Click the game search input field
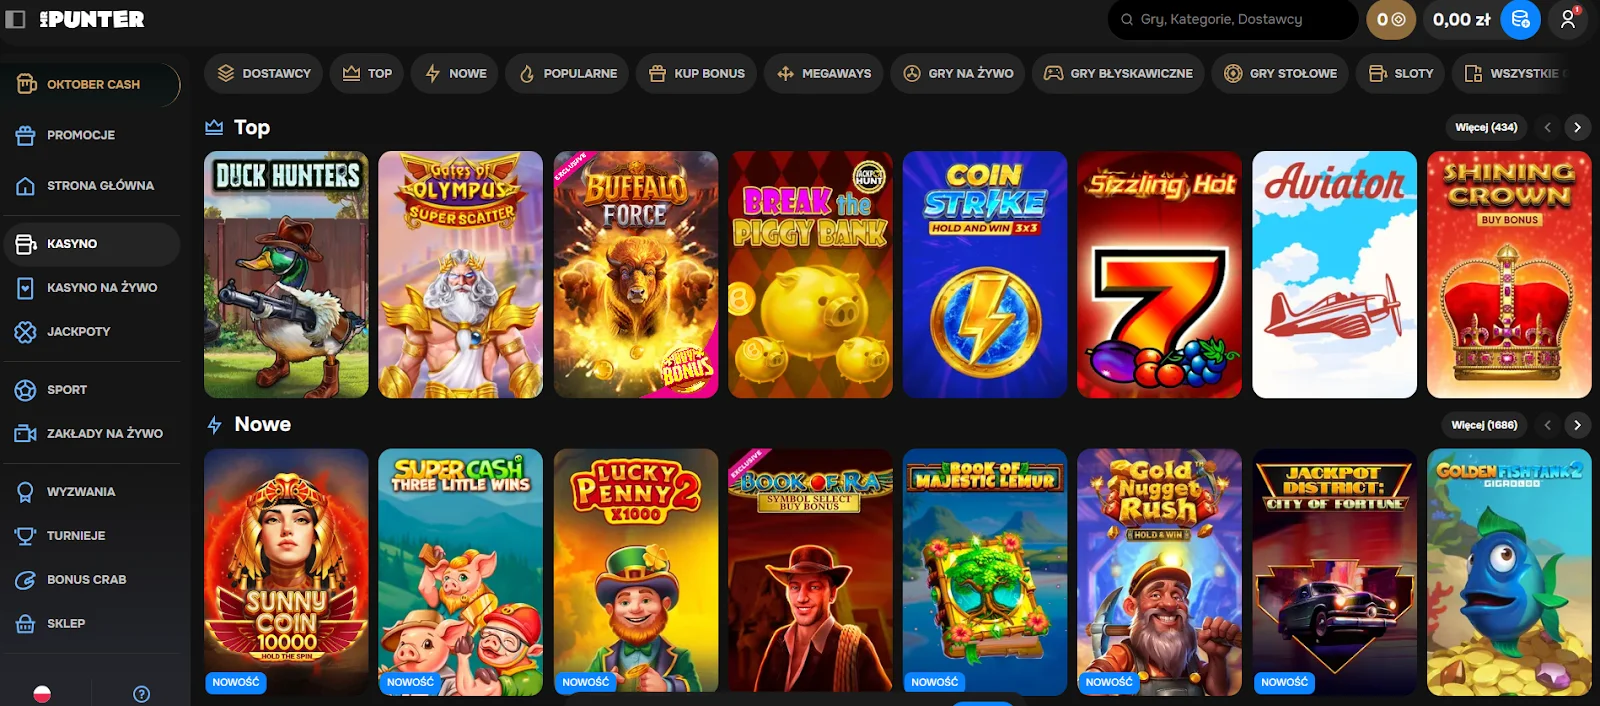This screenshot has height=706, width=1600. 1235,19
